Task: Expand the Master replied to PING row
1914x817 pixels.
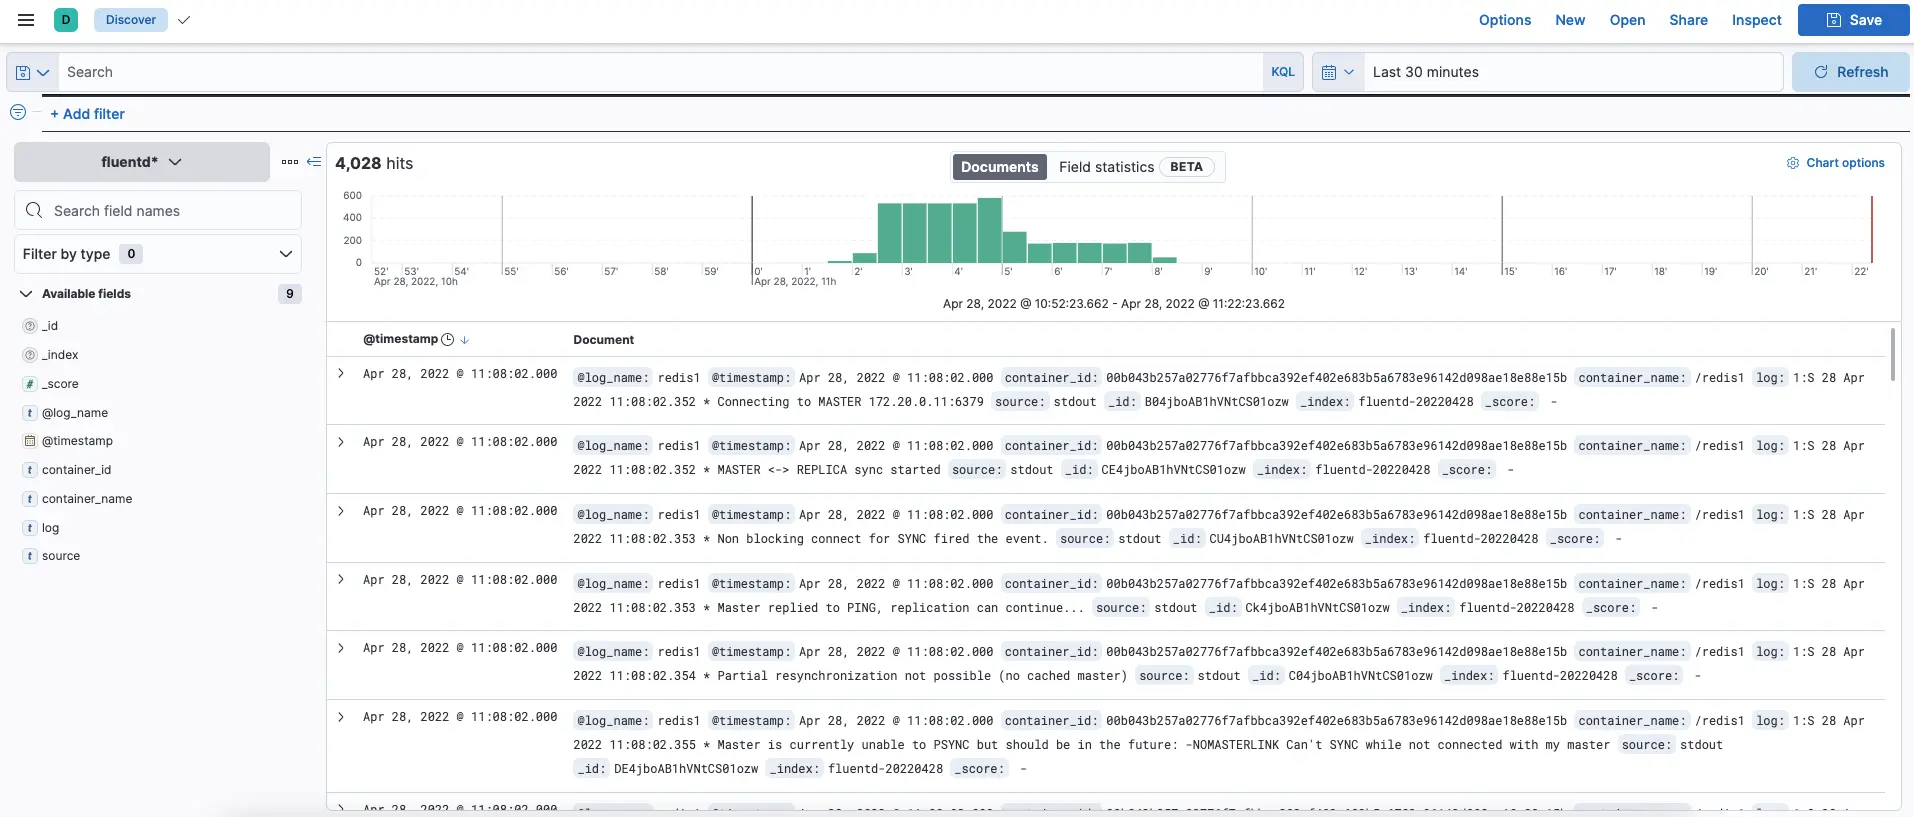Action: click(x=341, y=579)
